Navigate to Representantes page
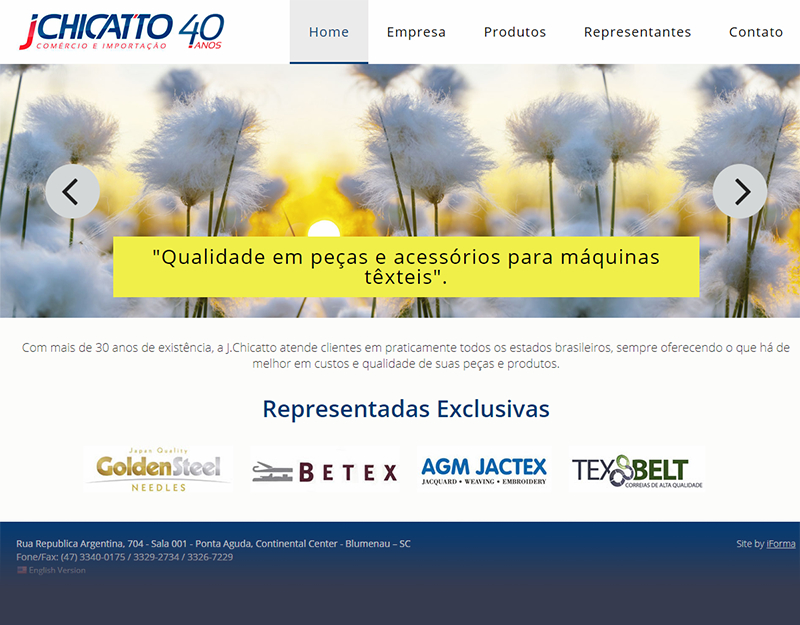The height and width of the screenshot is (625, 800). (637, 32)
